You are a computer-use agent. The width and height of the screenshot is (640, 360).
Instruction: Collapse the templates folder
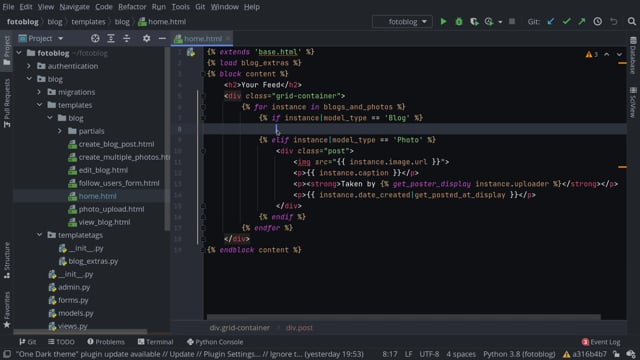[x=39, y=105]
